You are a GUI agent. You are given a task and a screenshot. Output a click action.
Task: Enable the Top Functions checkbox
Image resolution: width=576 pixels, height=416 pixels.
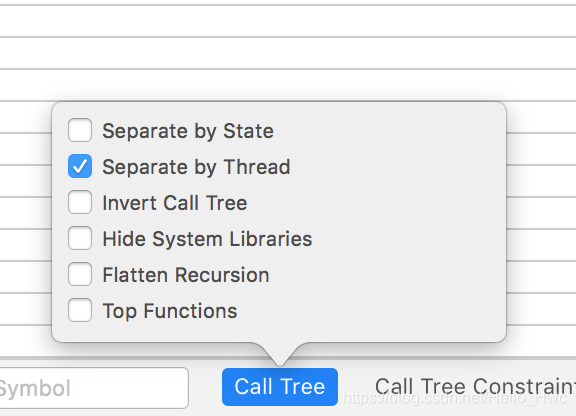click(x=80, y=310)
